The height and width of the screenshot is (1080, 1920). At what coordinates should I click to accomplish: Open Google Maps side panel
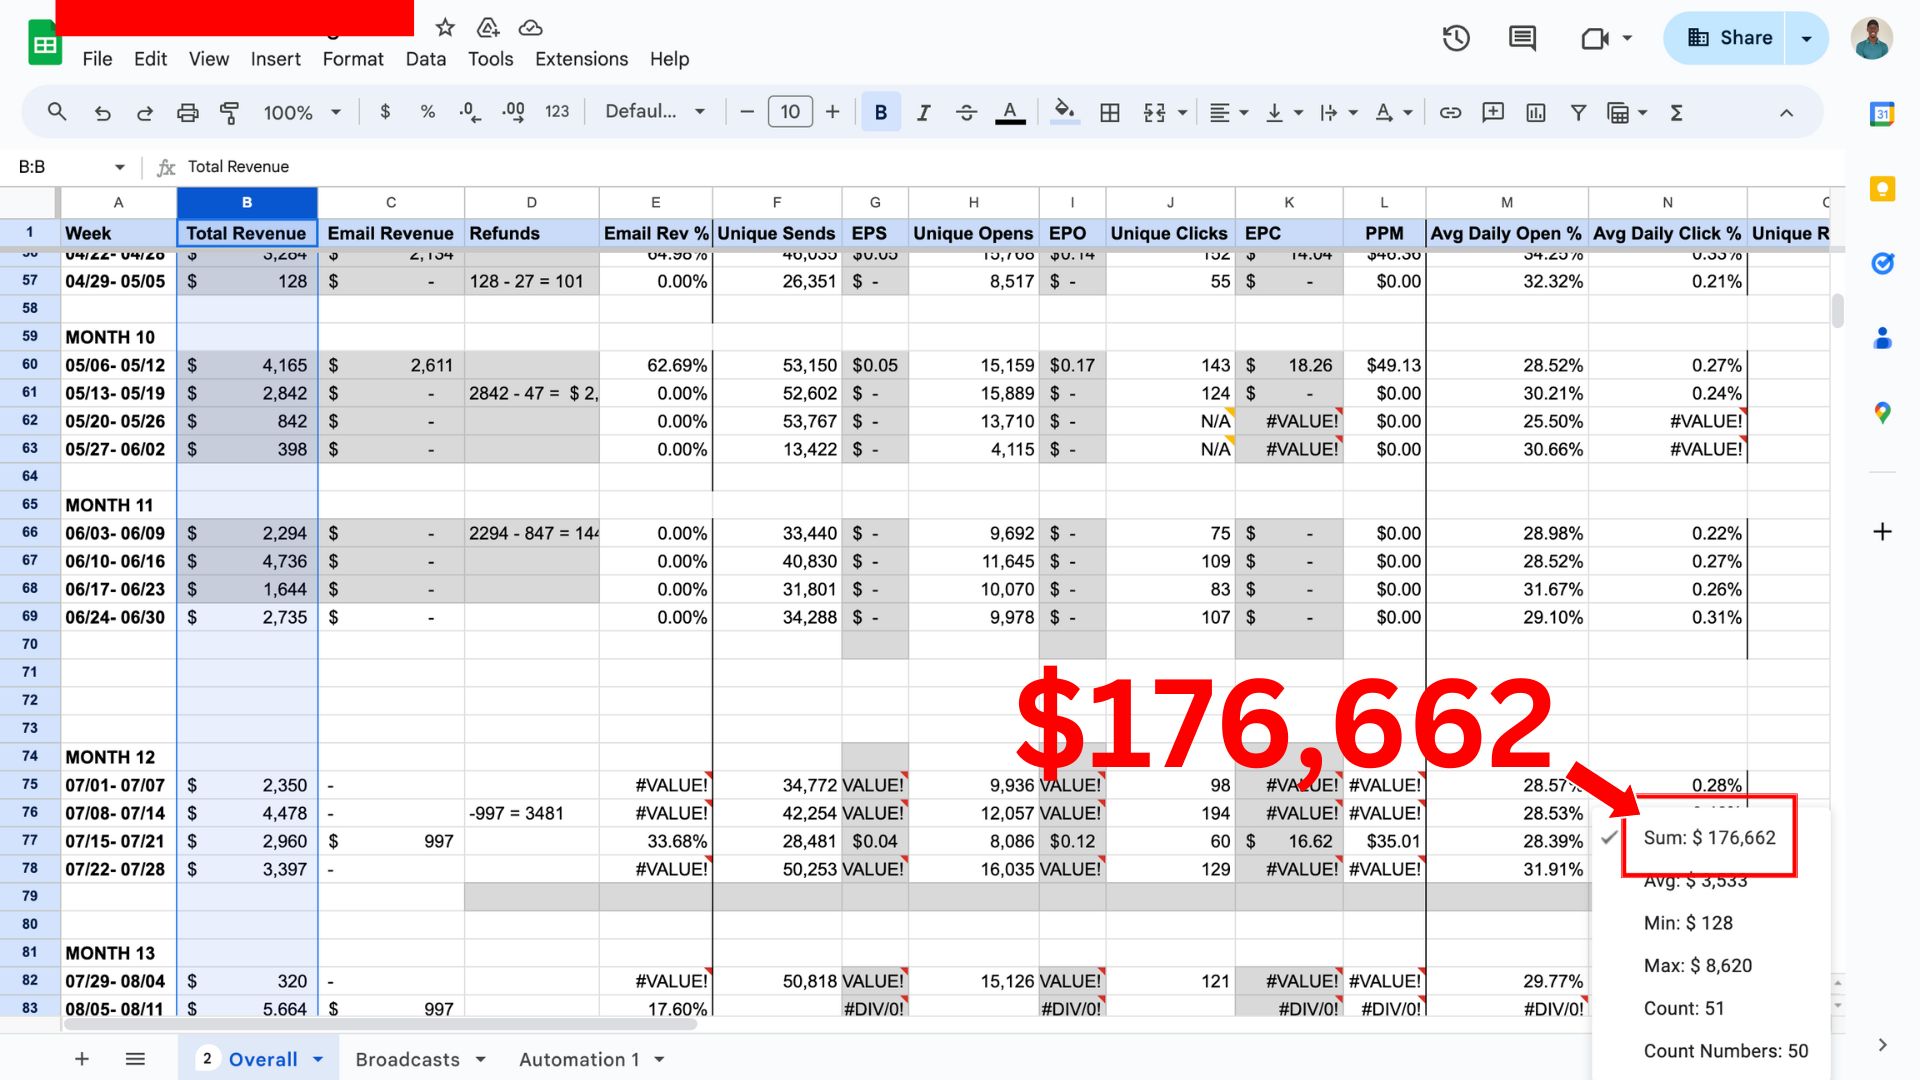click(1882, 412)
